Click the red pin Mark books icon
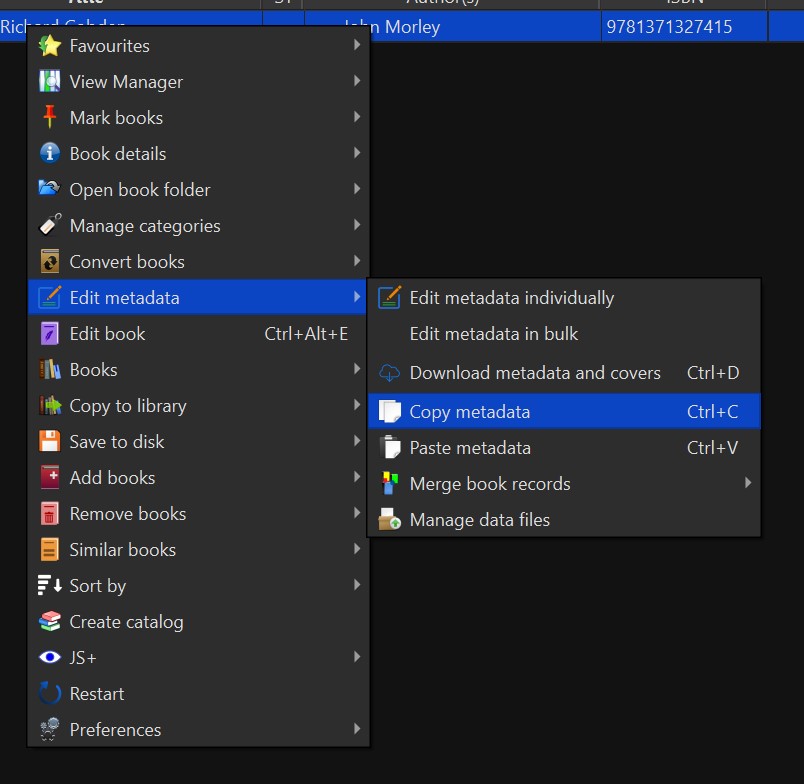The width and height of the screenshot is (804, 784). [x=49, y=118]
